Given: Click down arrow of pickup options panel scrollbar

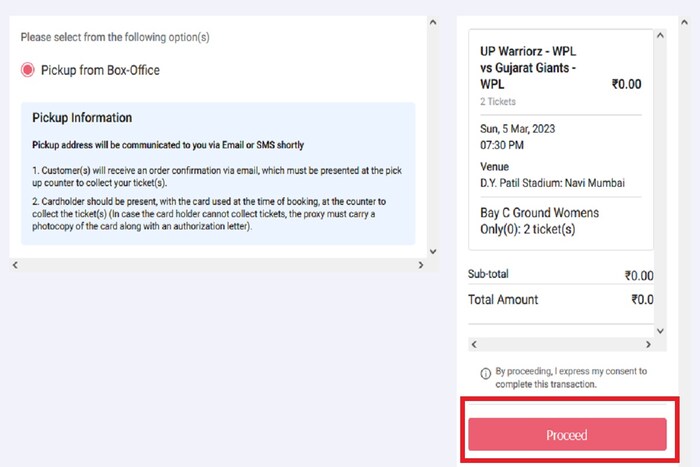Looking at the screenshot, I should (433, 251).
